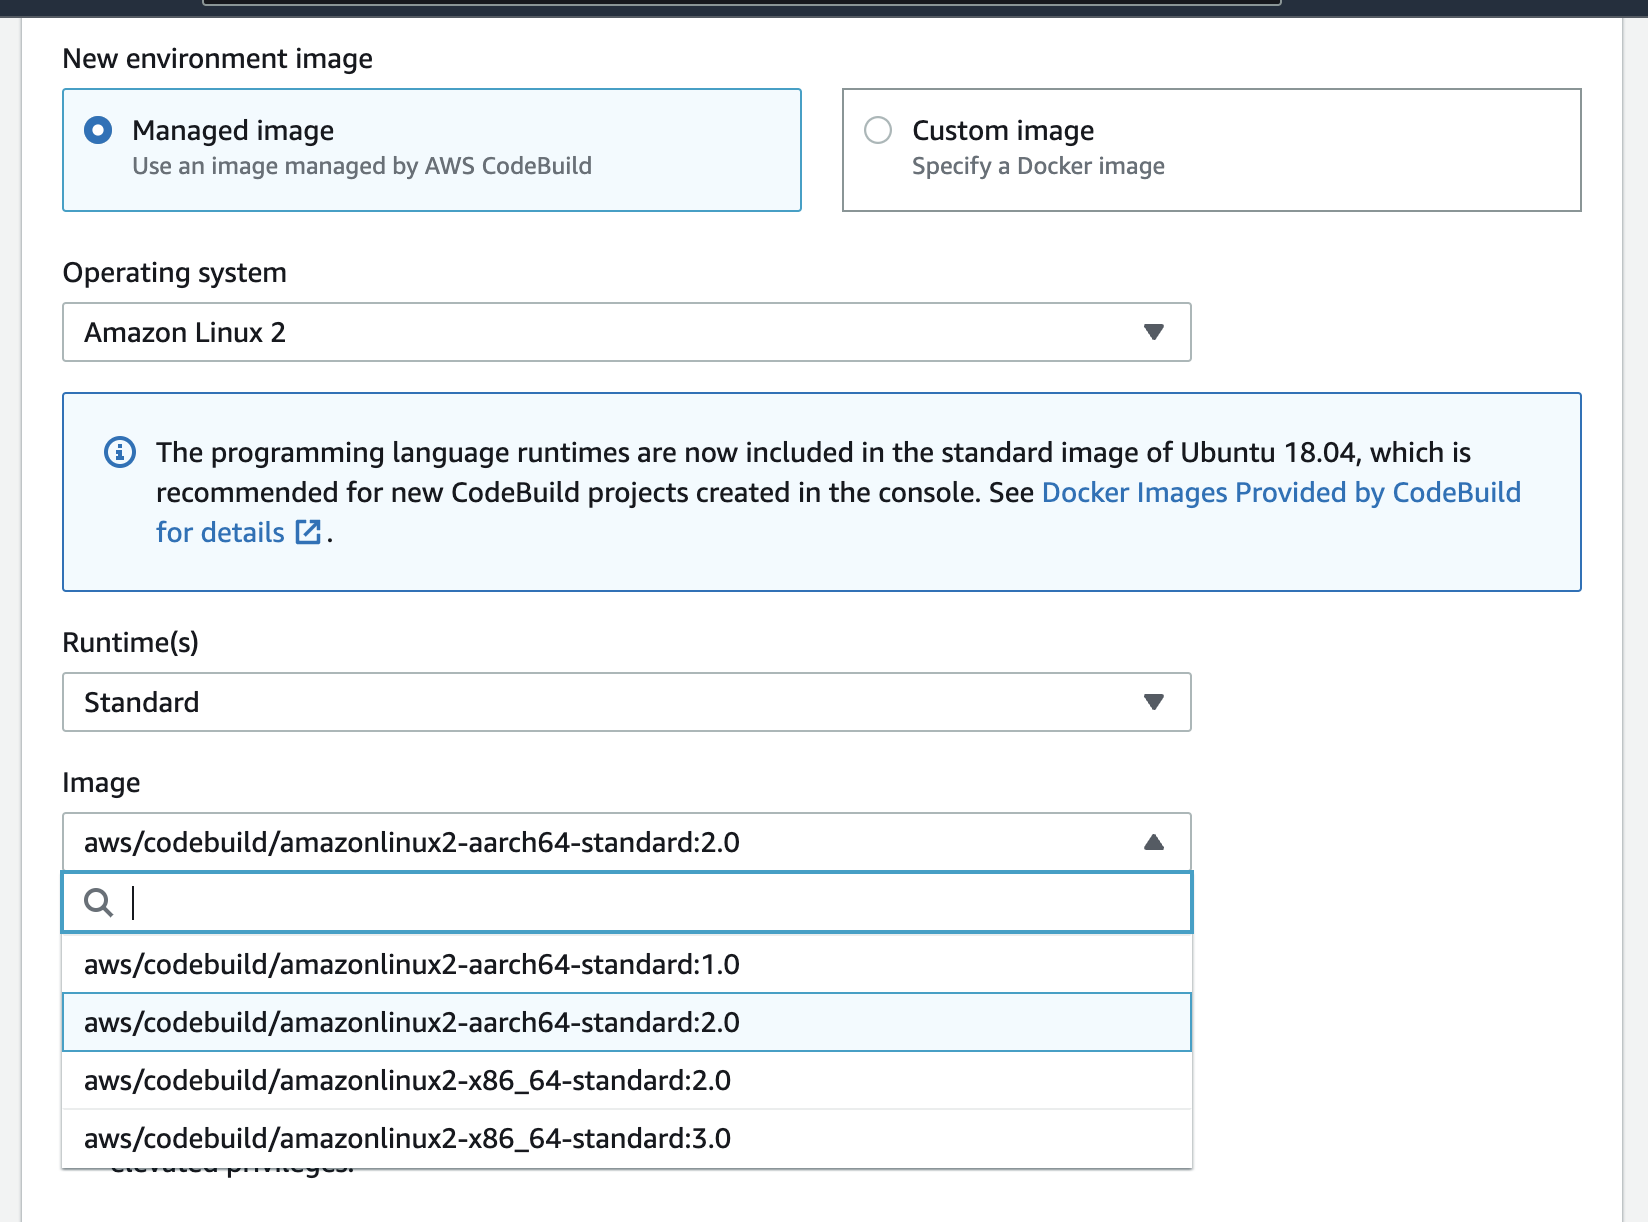Open Docker Images Provided by CodeBuild link
The height and width of the screenshot is (1222, 1648).
(x=1281, y=492)
